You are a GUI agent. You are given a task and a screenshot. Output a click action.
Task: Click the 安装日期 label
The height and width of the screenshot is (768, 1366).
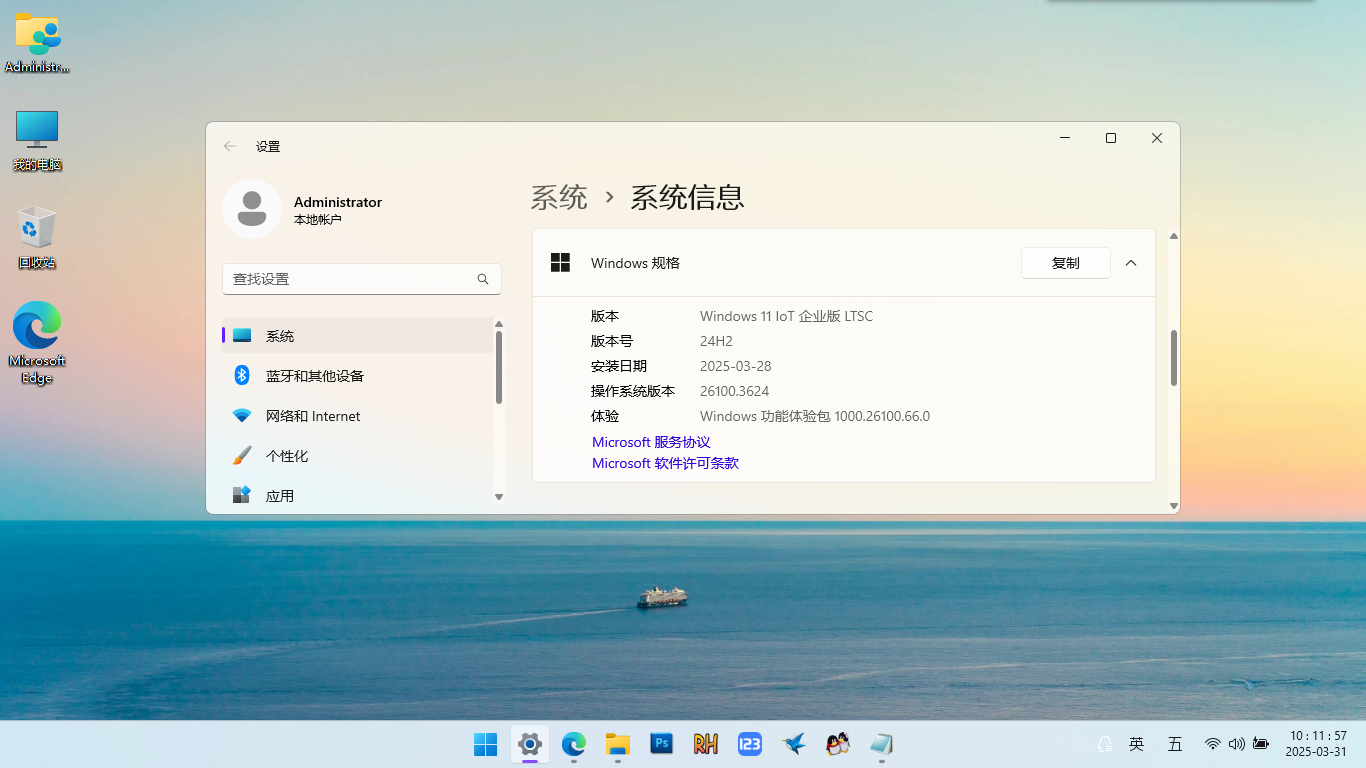(x=619, y=366)
